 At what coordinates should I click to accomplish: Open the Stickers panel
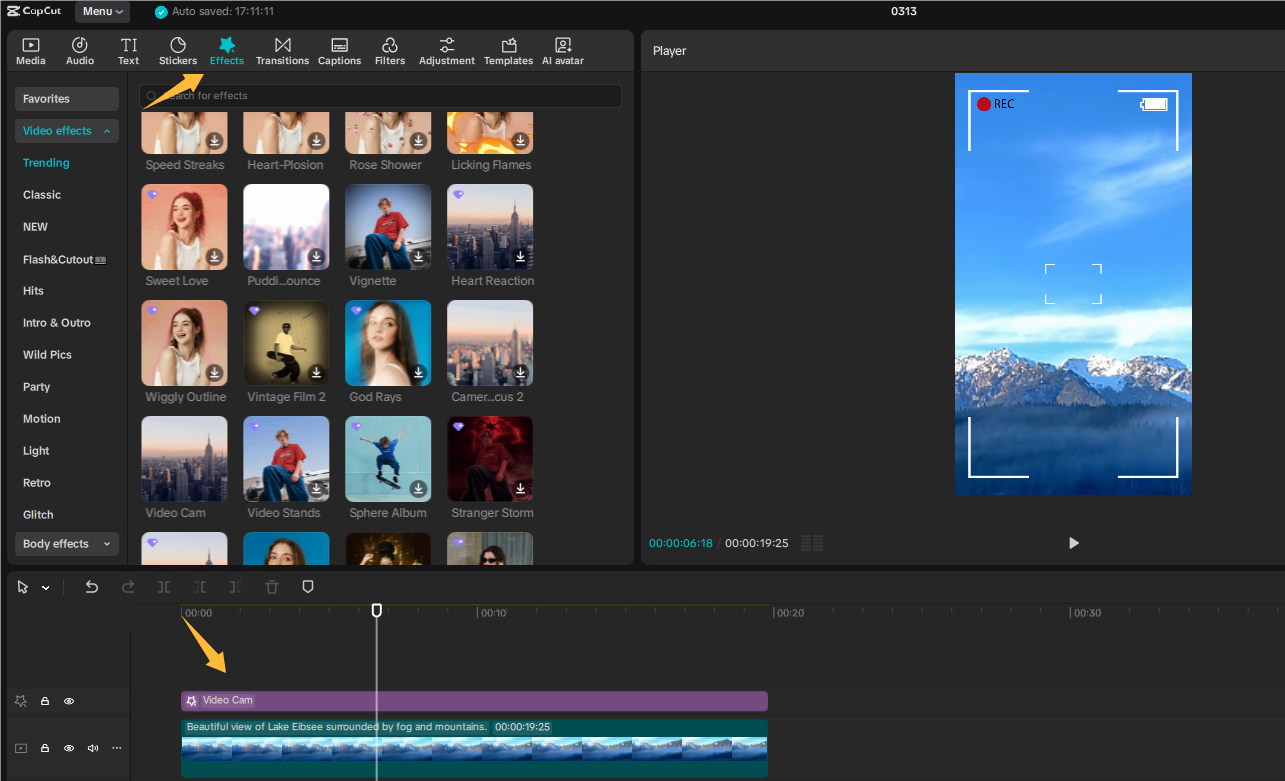pos(178,51)
